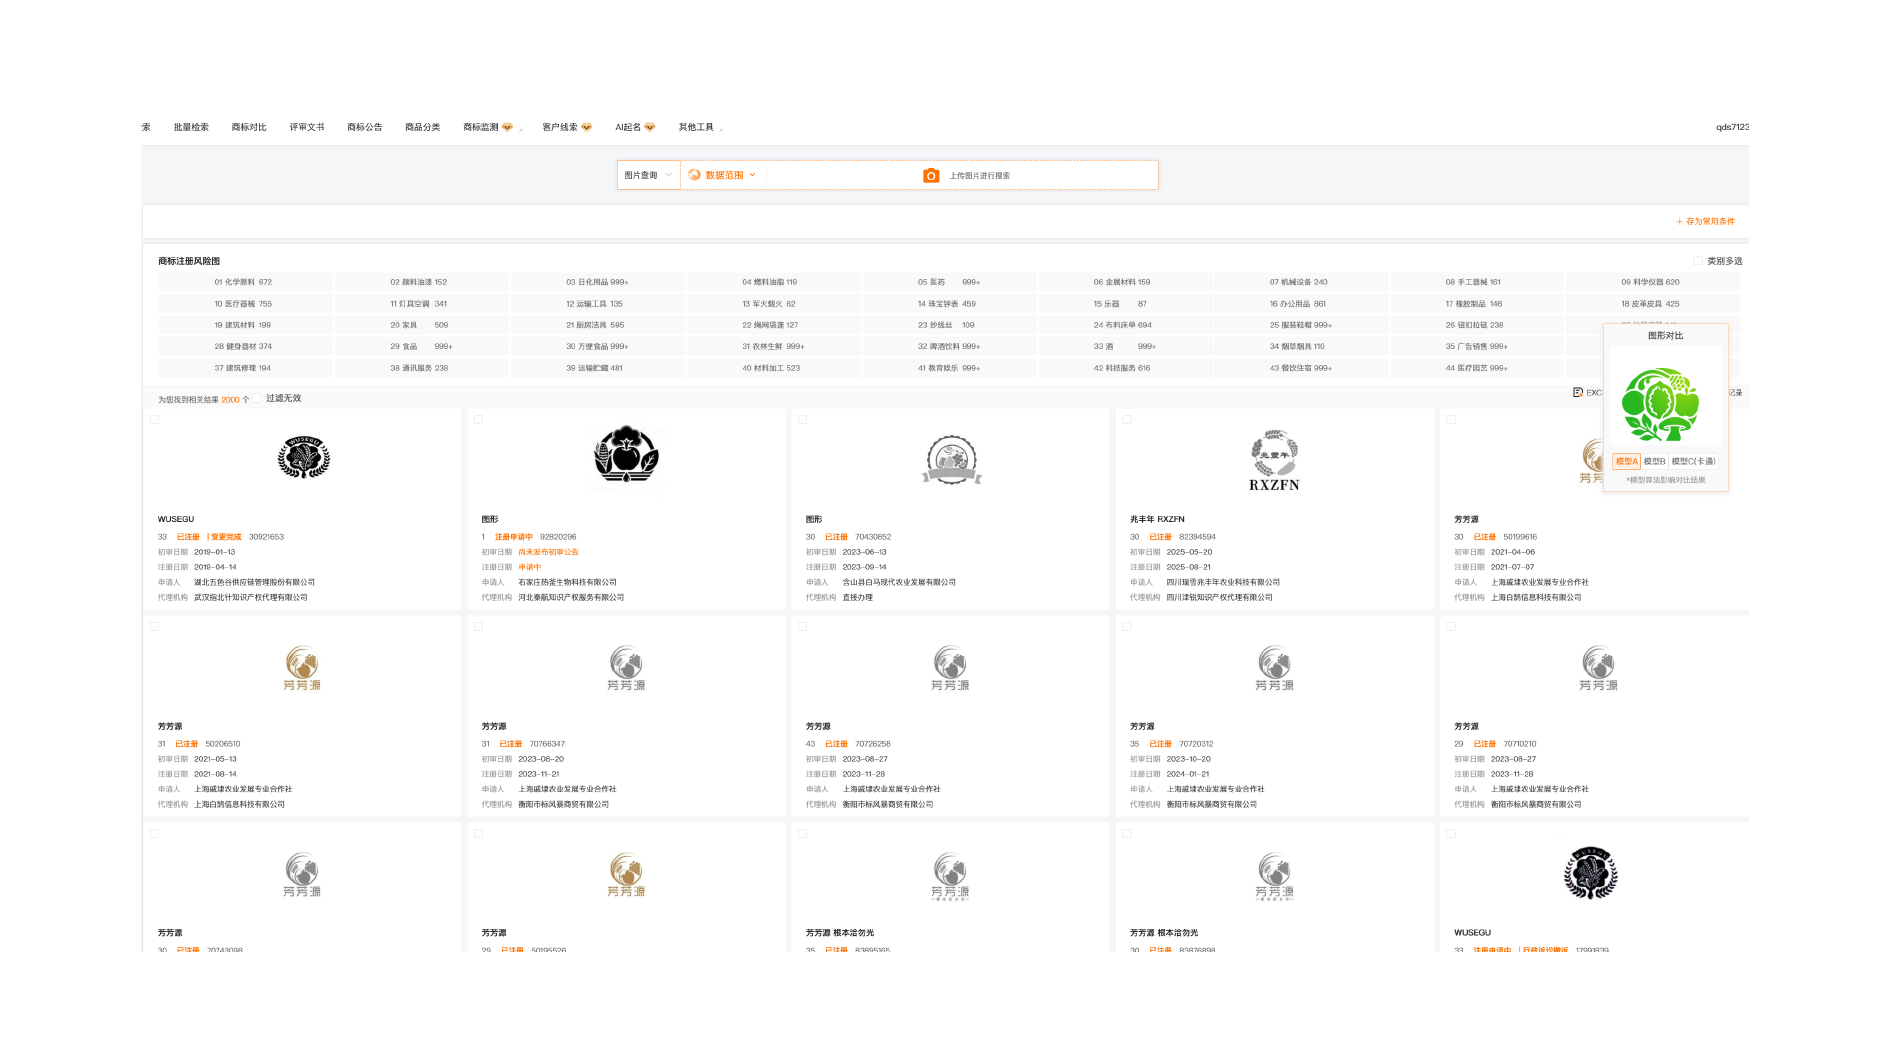The image size is (1891, 1064).
Task: Click the 存为常用条件 link
Action: (x=1706, y=221)
